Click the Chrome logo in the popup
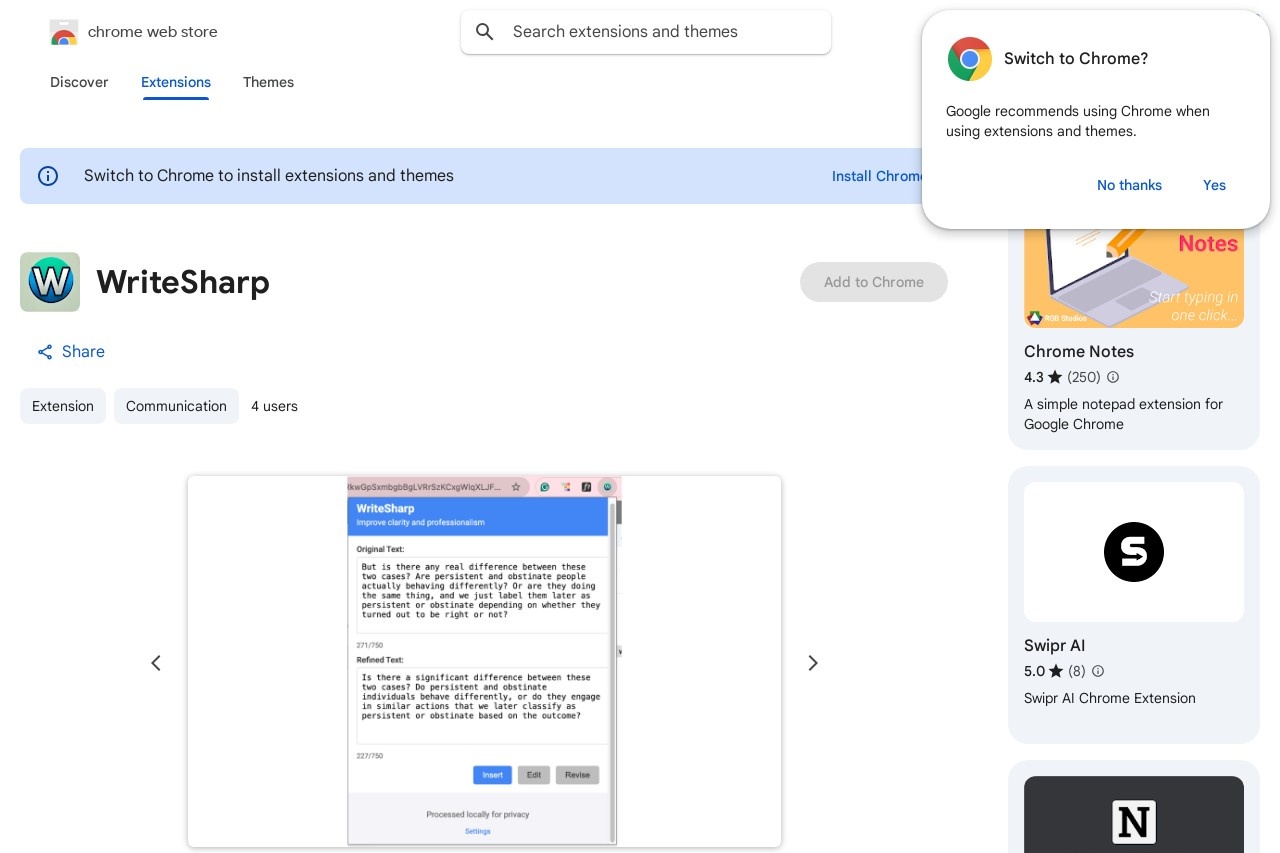 point(970,59)
